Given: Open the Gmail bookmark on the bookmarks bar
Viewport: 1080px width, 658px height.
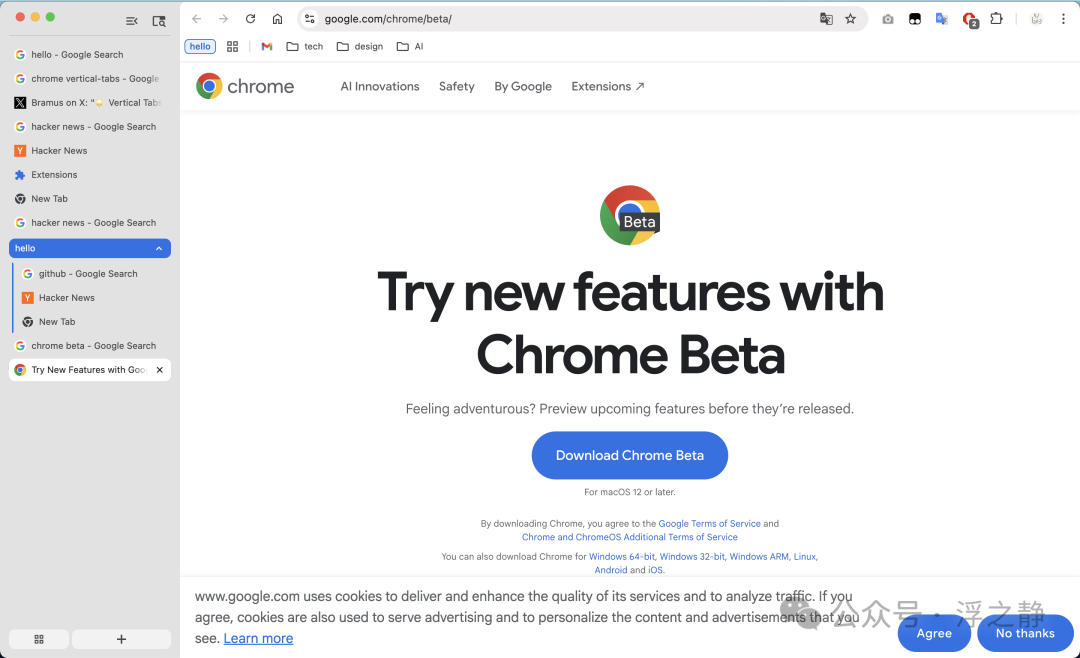Looking at the screenshot, I should pyautogui.click(x=265, y=46).
